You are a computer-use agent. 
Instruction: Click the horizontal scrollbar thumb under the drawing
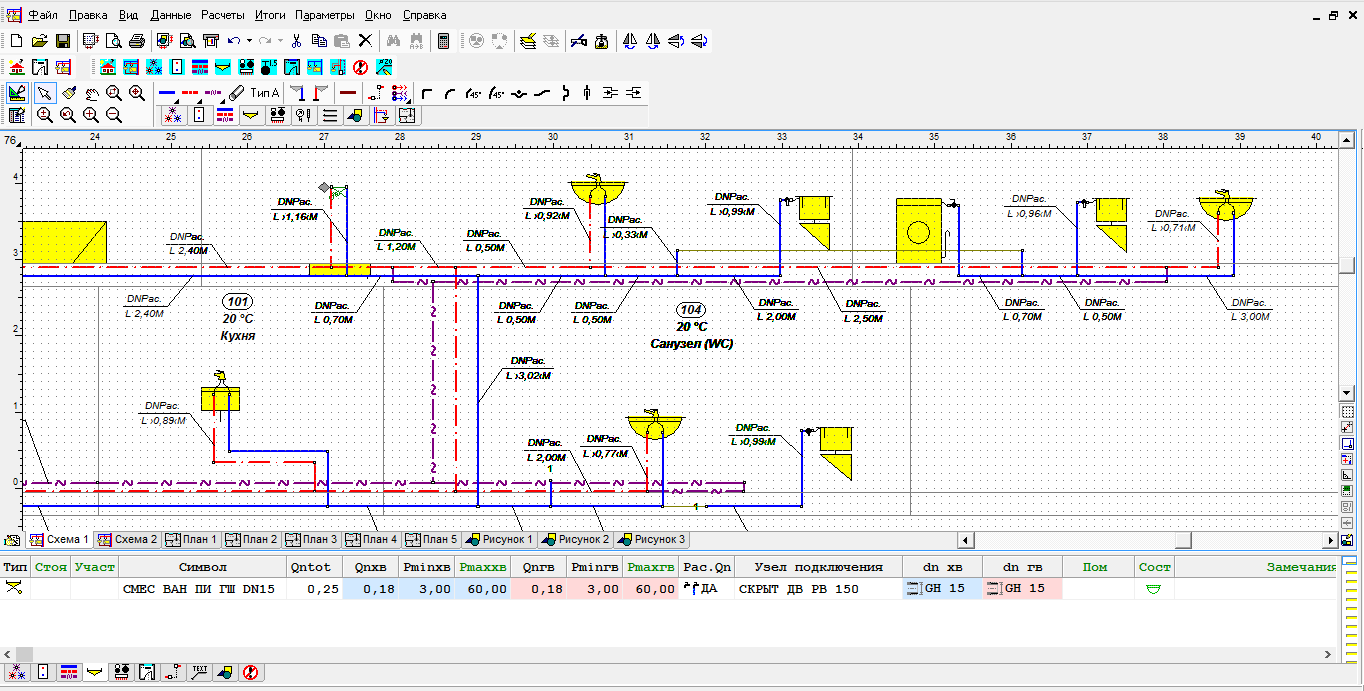1183,540
